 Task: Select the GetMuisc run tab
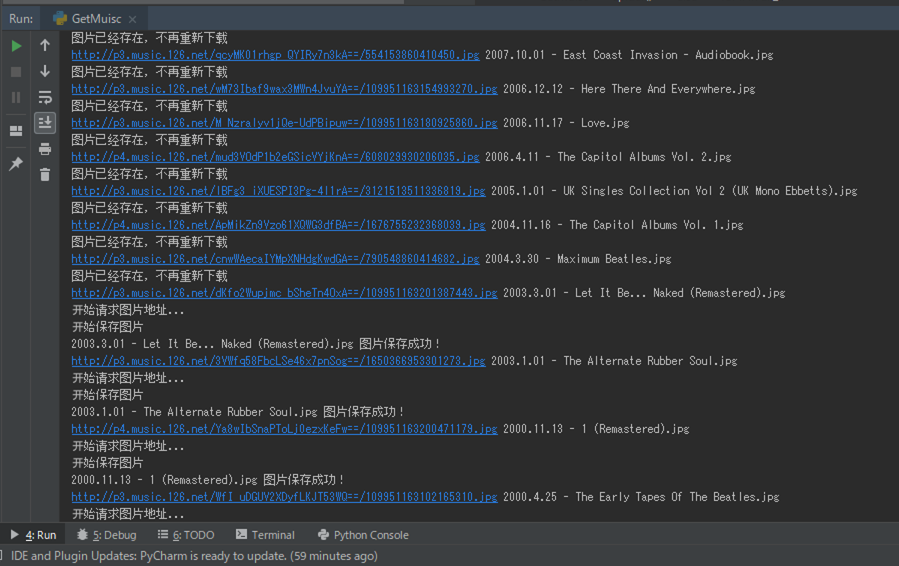point(95,19)
